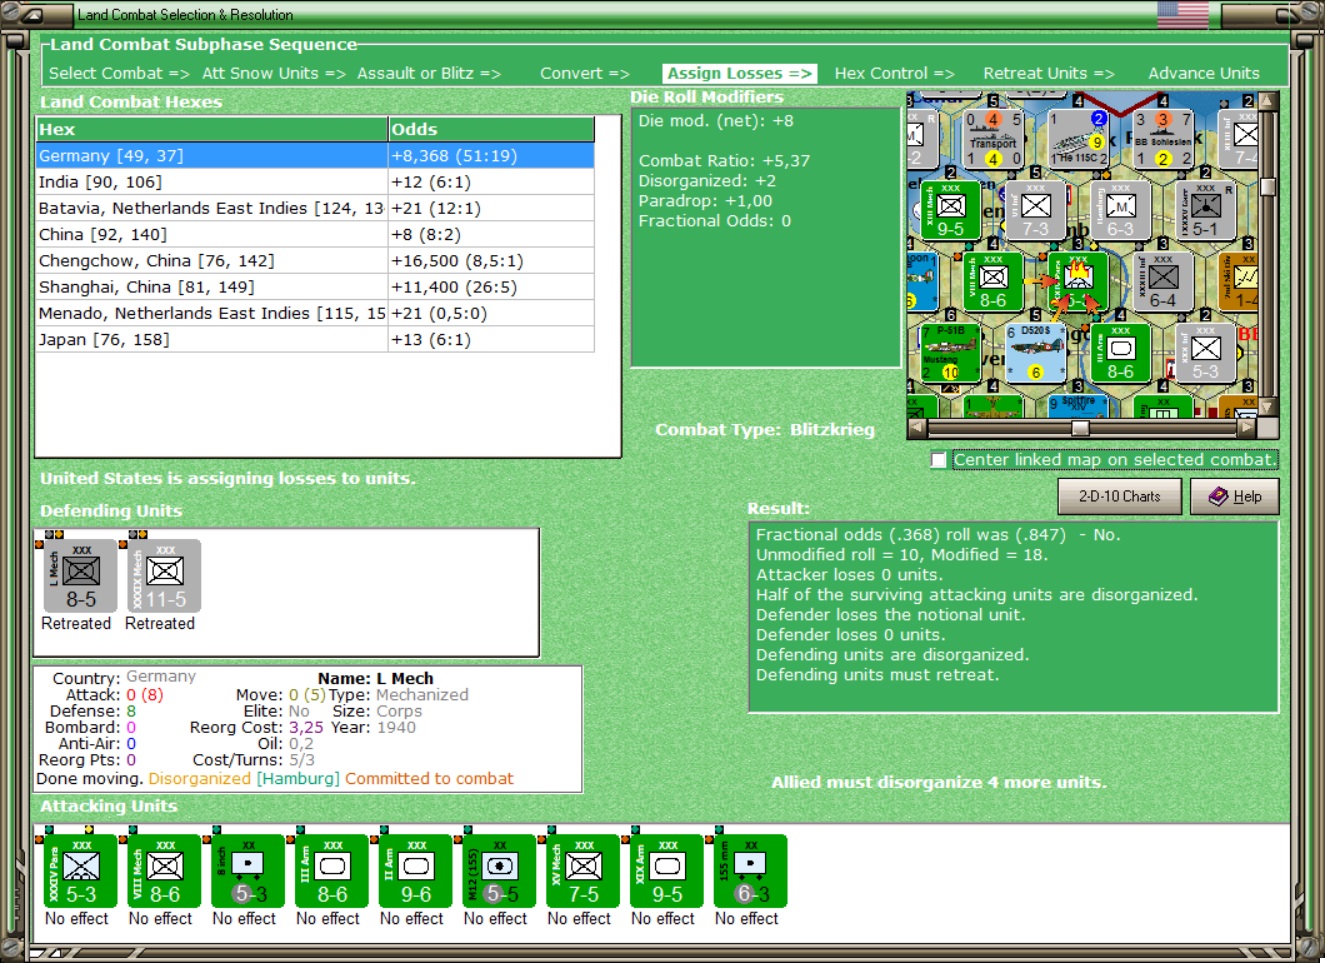Select the II Arm 9-6 attacking unit
The width and height of the screenshot is (1325, 963).
[x=415, y=871]
